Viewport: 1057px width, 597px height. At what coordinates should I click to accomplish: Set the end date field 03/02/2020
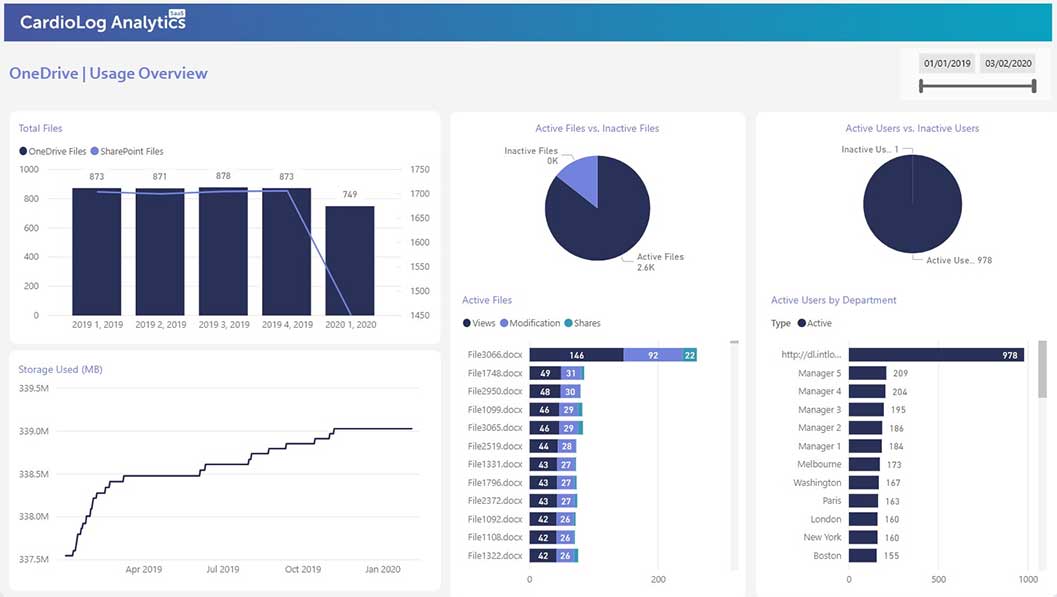(1008, 63)
